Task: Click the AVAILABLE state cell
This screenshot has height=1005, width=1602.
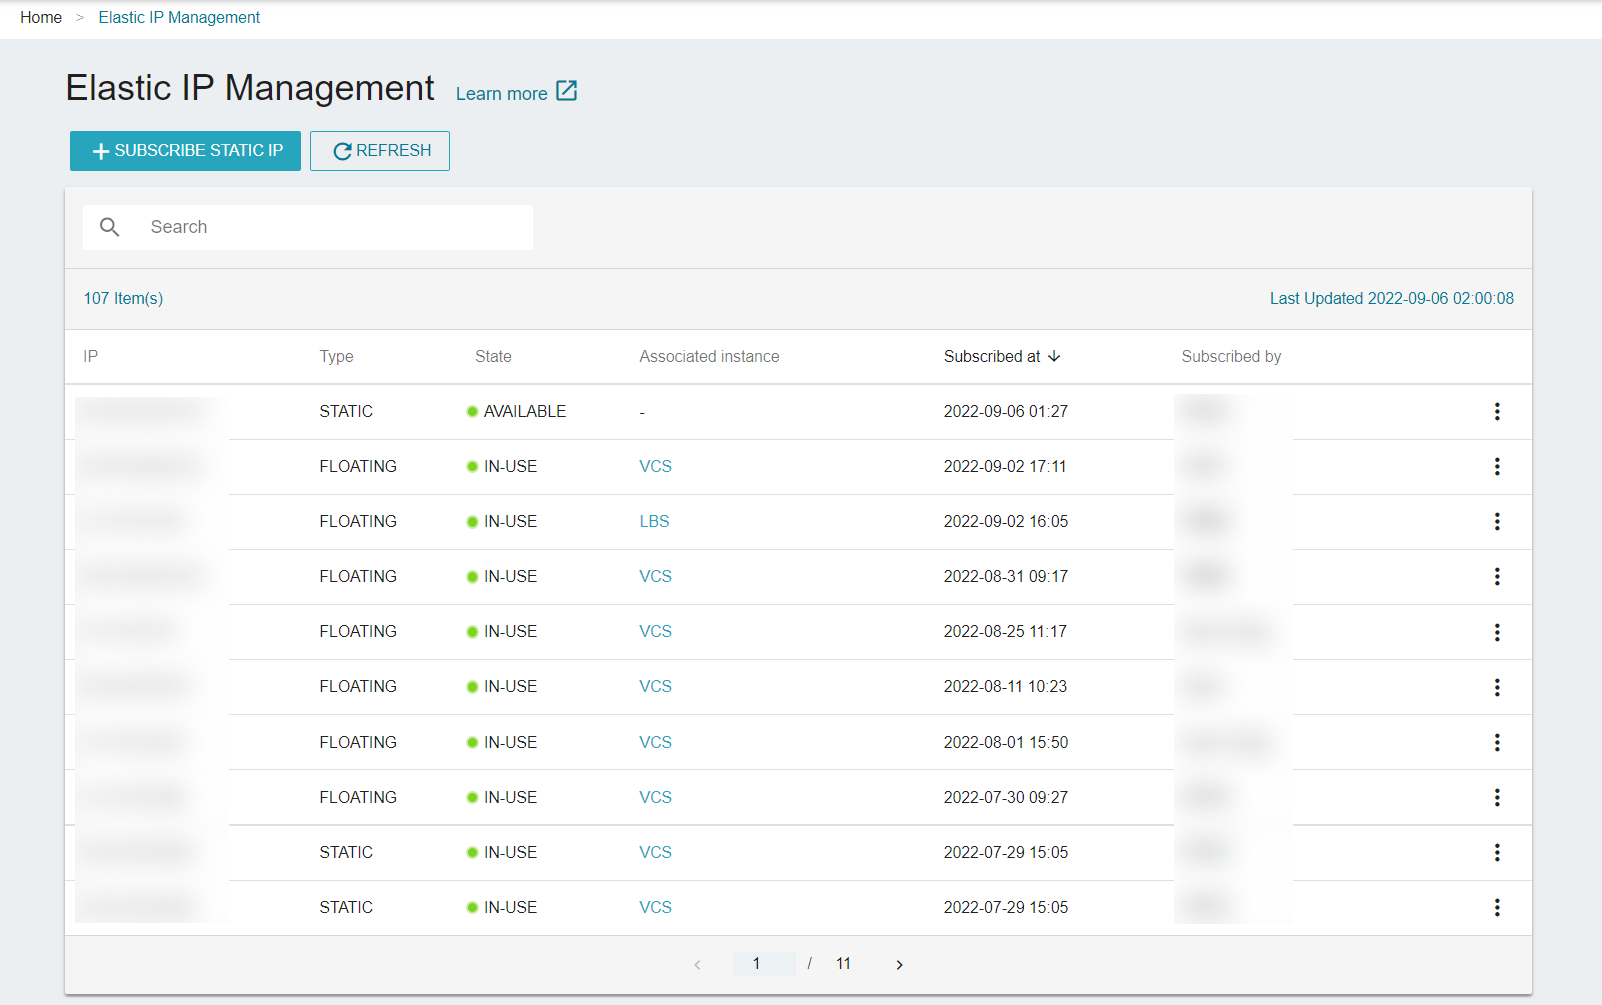Action: (x=517, y=412)
